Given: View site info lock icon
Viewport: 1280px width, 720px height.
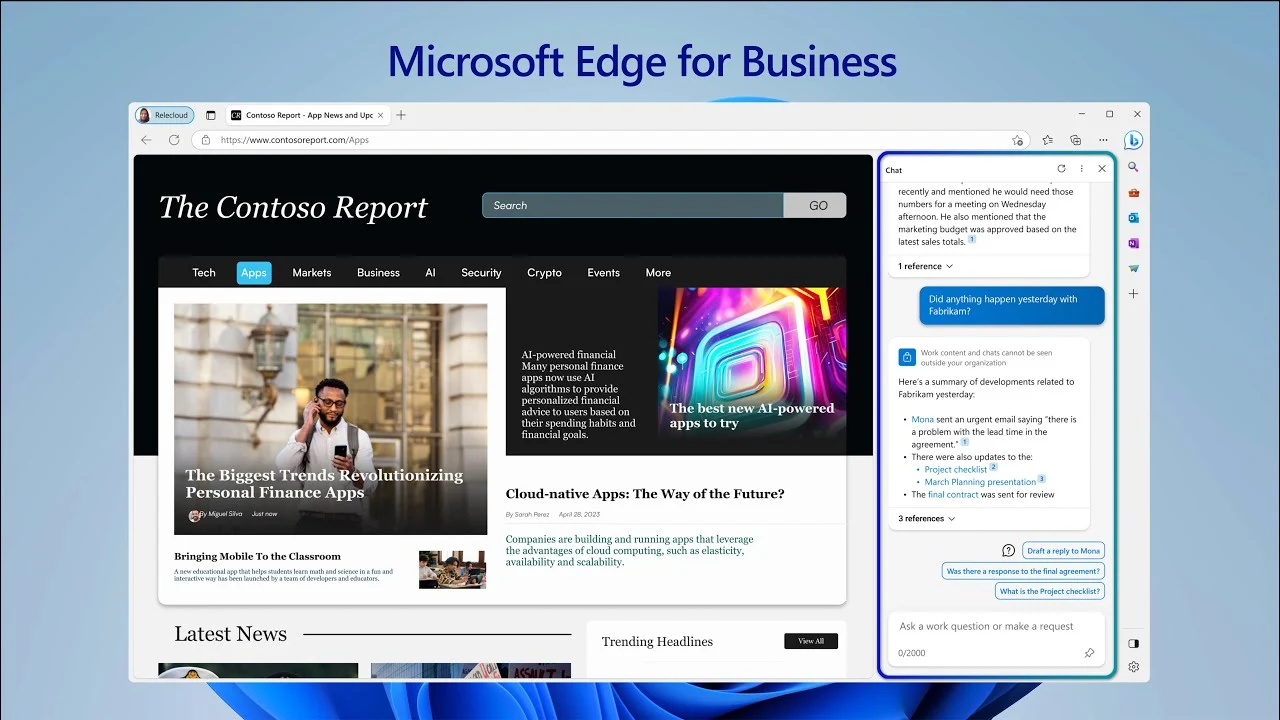Looking at the screenshot, I should (x=206, y=140).
